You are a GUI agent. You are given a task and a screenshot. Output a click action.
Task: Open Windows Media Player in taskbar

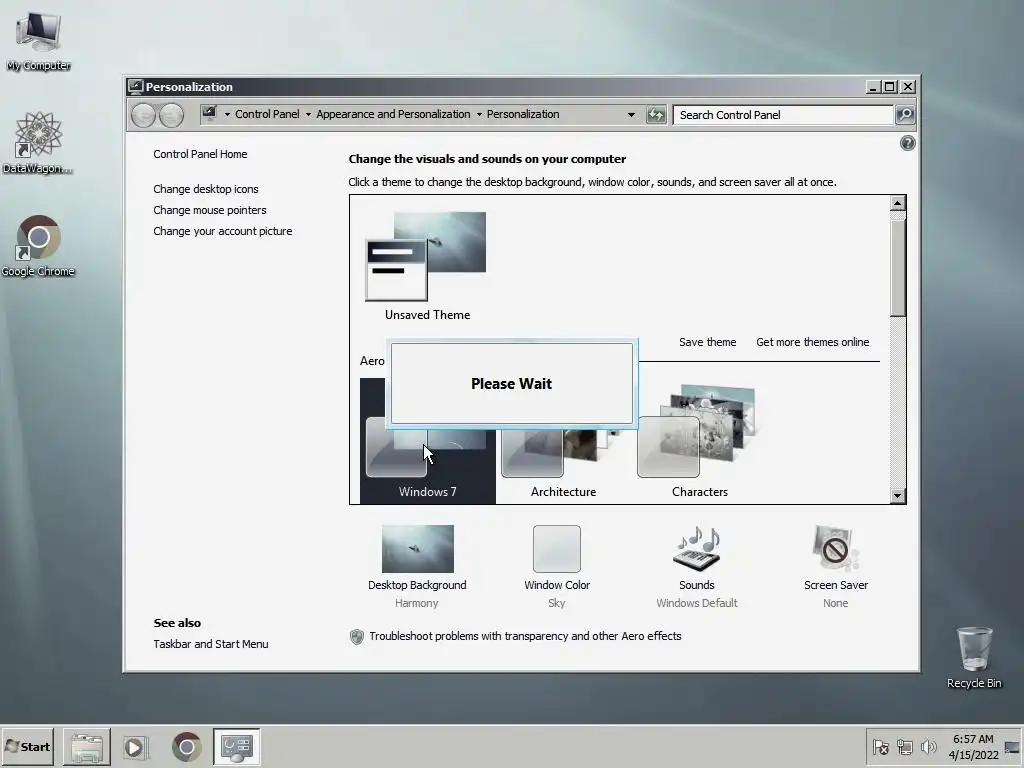coord(136,747)
